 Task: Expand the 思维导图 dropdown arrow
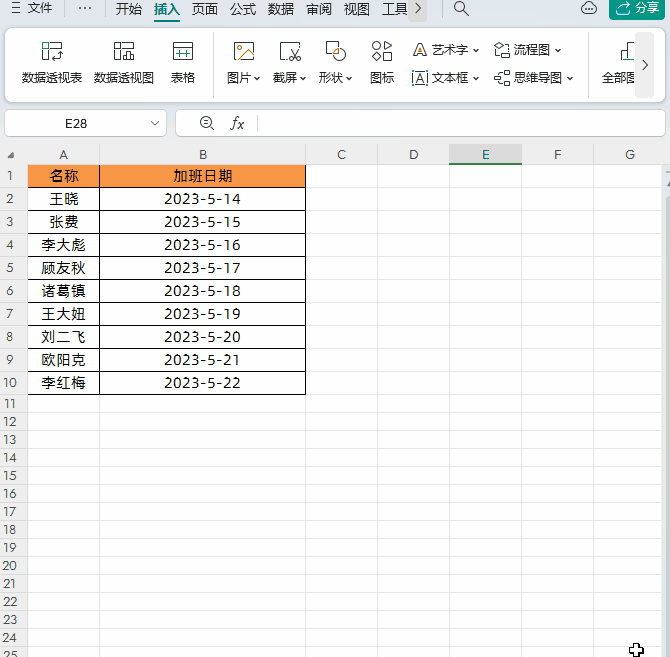(570, 79)
